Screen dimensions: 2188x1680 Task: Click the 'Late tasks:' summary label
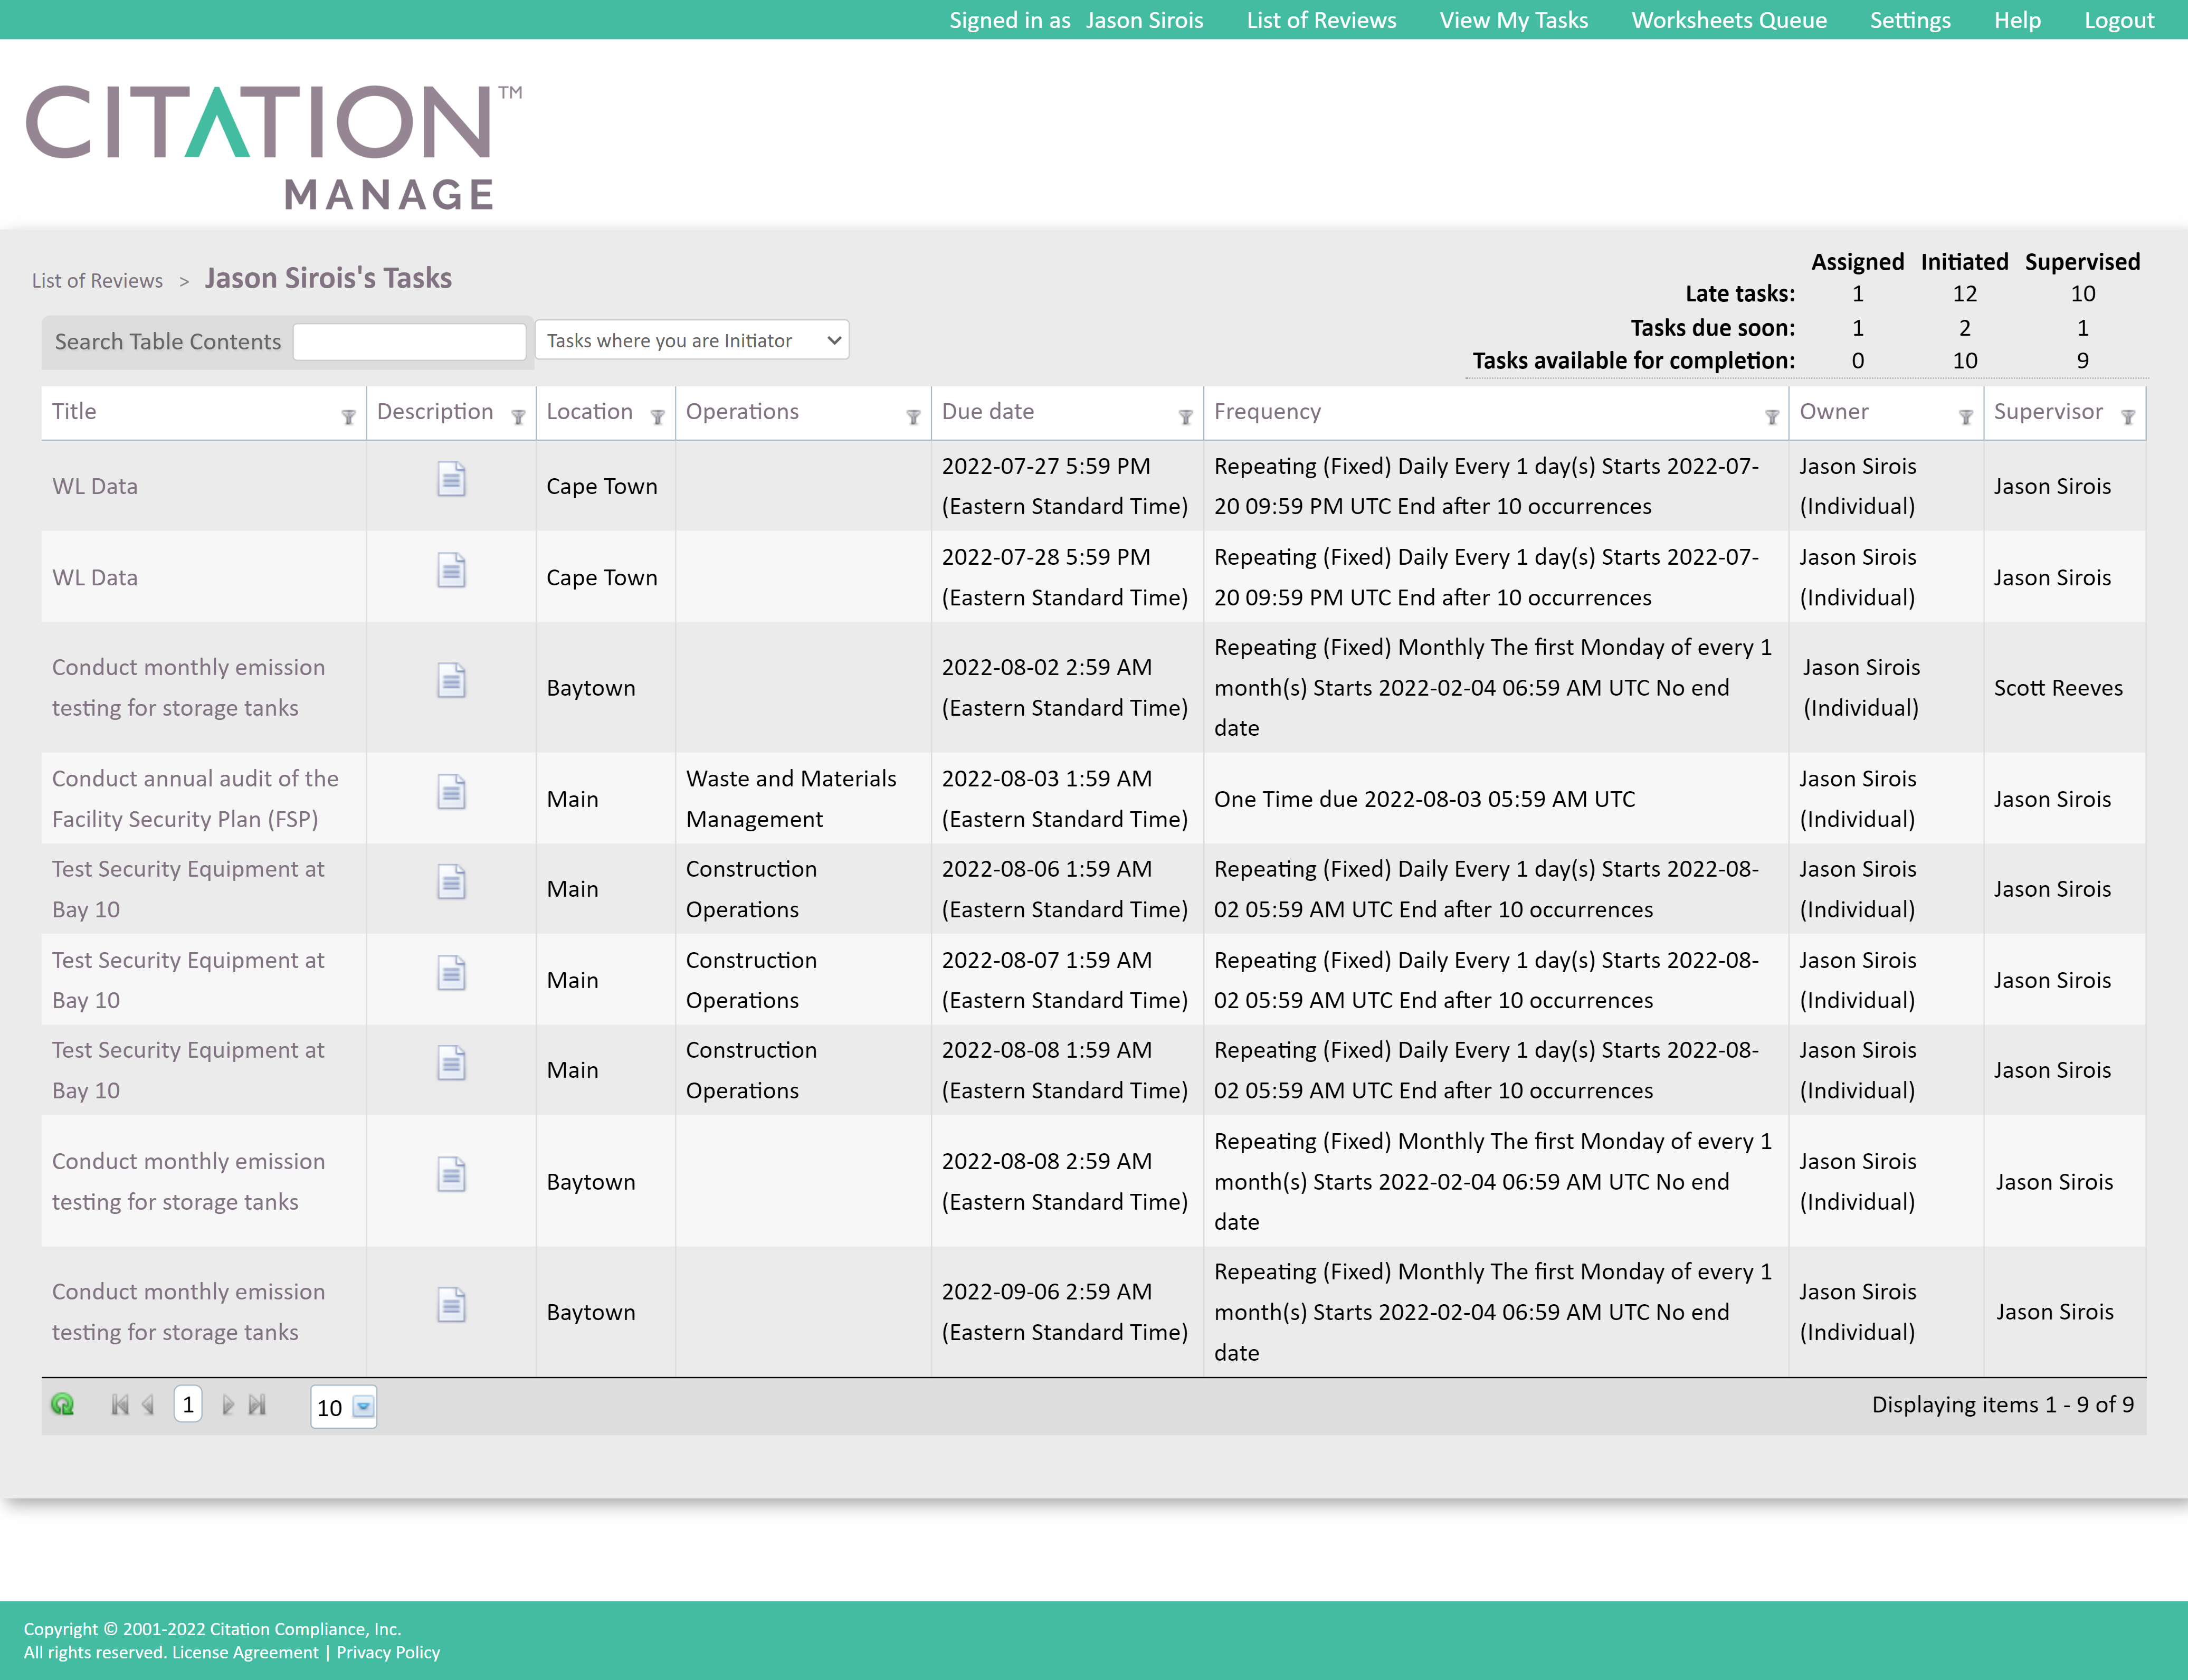[x=1740, y=294]
